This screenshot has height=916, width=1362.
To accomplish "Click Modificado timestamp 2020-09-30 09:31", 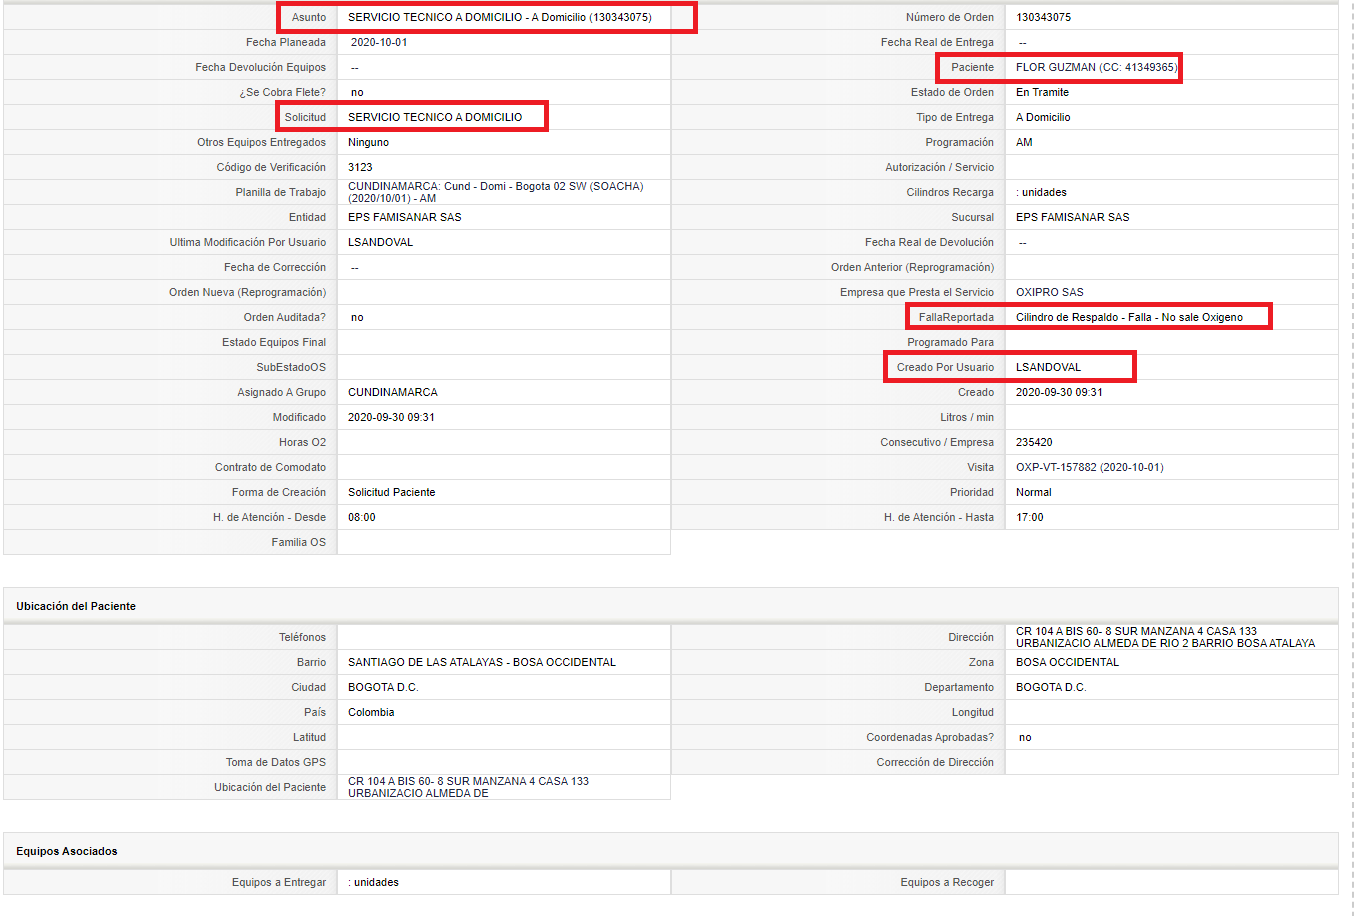I will (391, 417).
